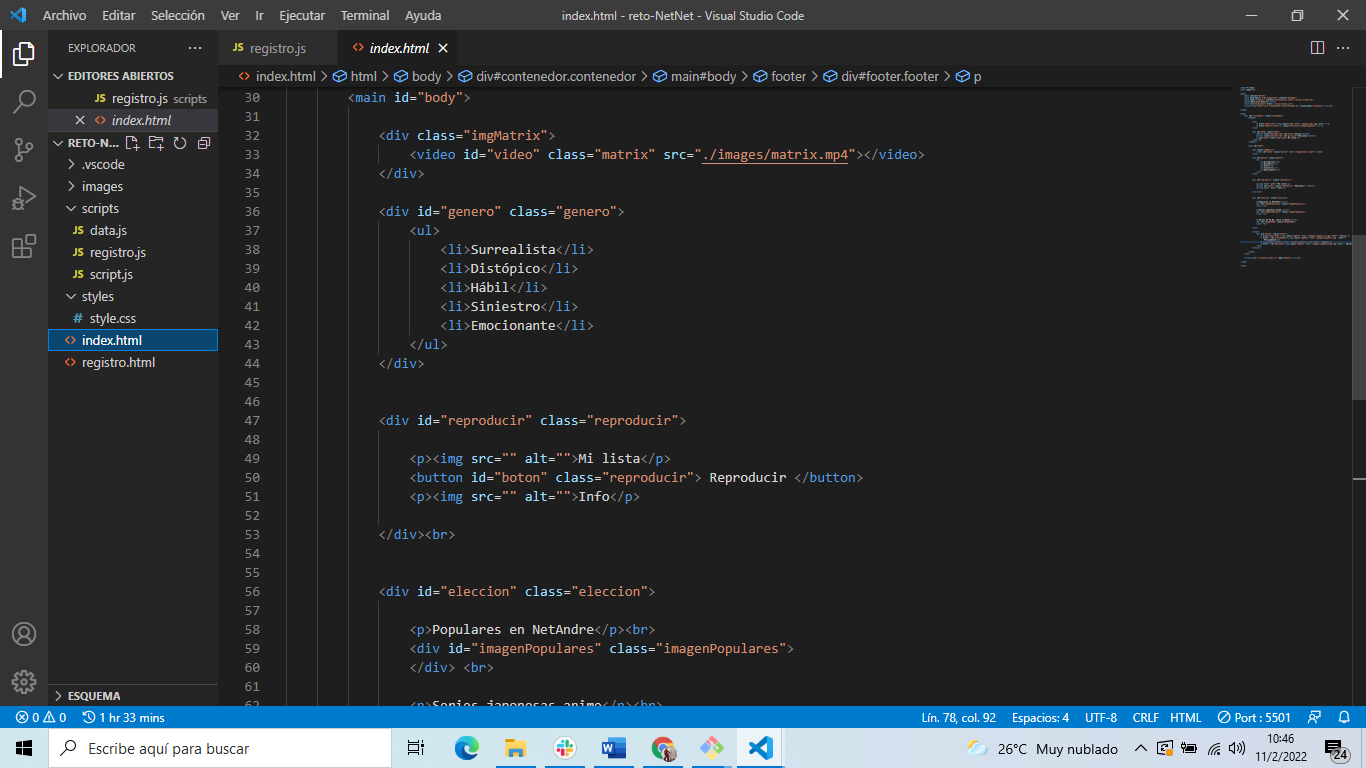Open Word from the taskbar
Image resolution: width=1366 pixels, height=768 pixels.
click(x=613, y=748)
